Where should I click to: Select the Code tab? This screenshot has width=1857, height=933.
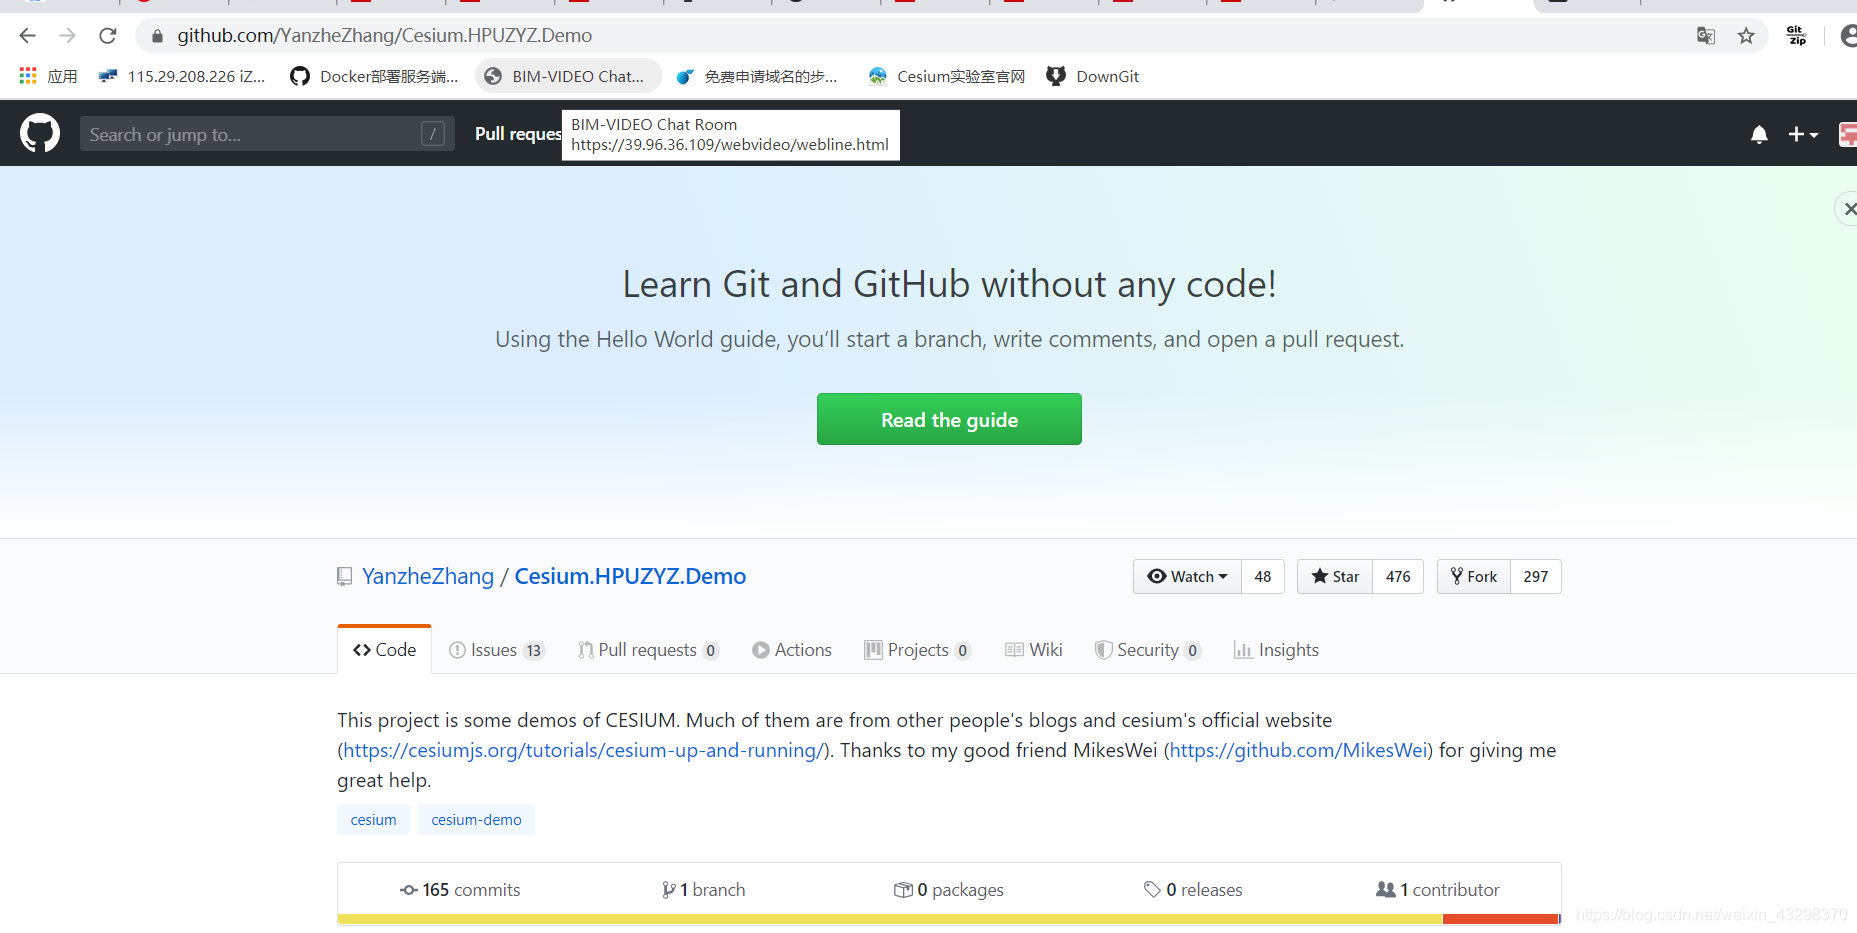coord(385,650)
